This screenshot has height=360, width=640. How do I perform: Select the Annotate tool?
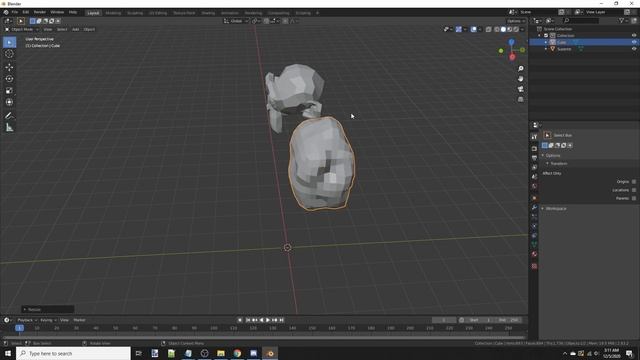pos(9,116)
